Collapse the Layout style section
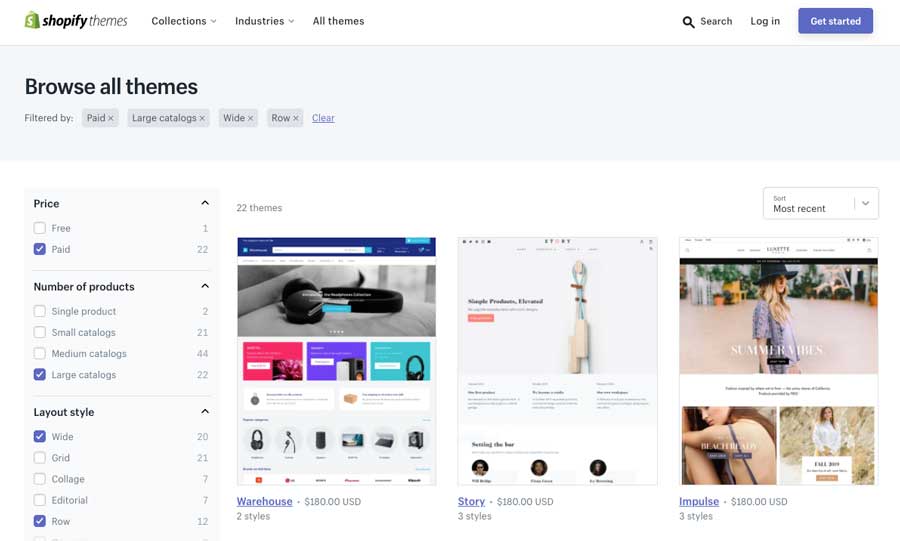Viewport: 900px width, 541px height. (205, 411)
